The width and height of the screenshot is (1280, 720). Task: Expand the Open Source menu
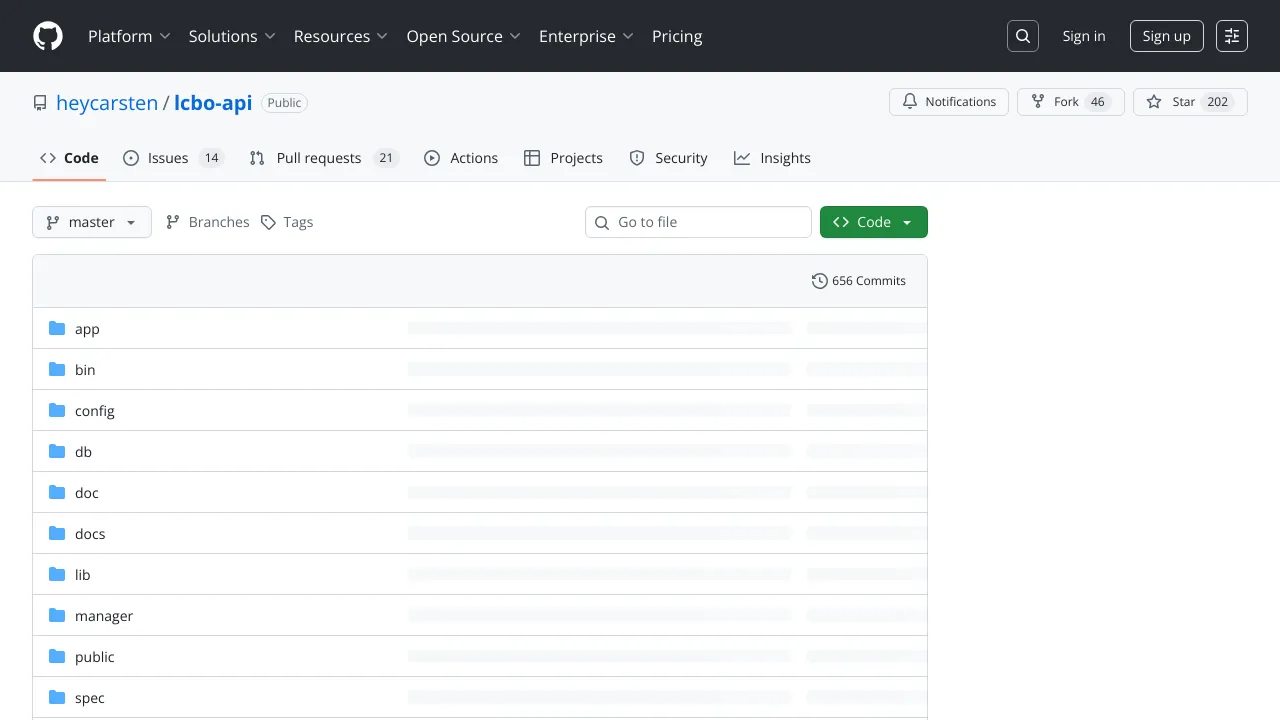coord(463,36)
